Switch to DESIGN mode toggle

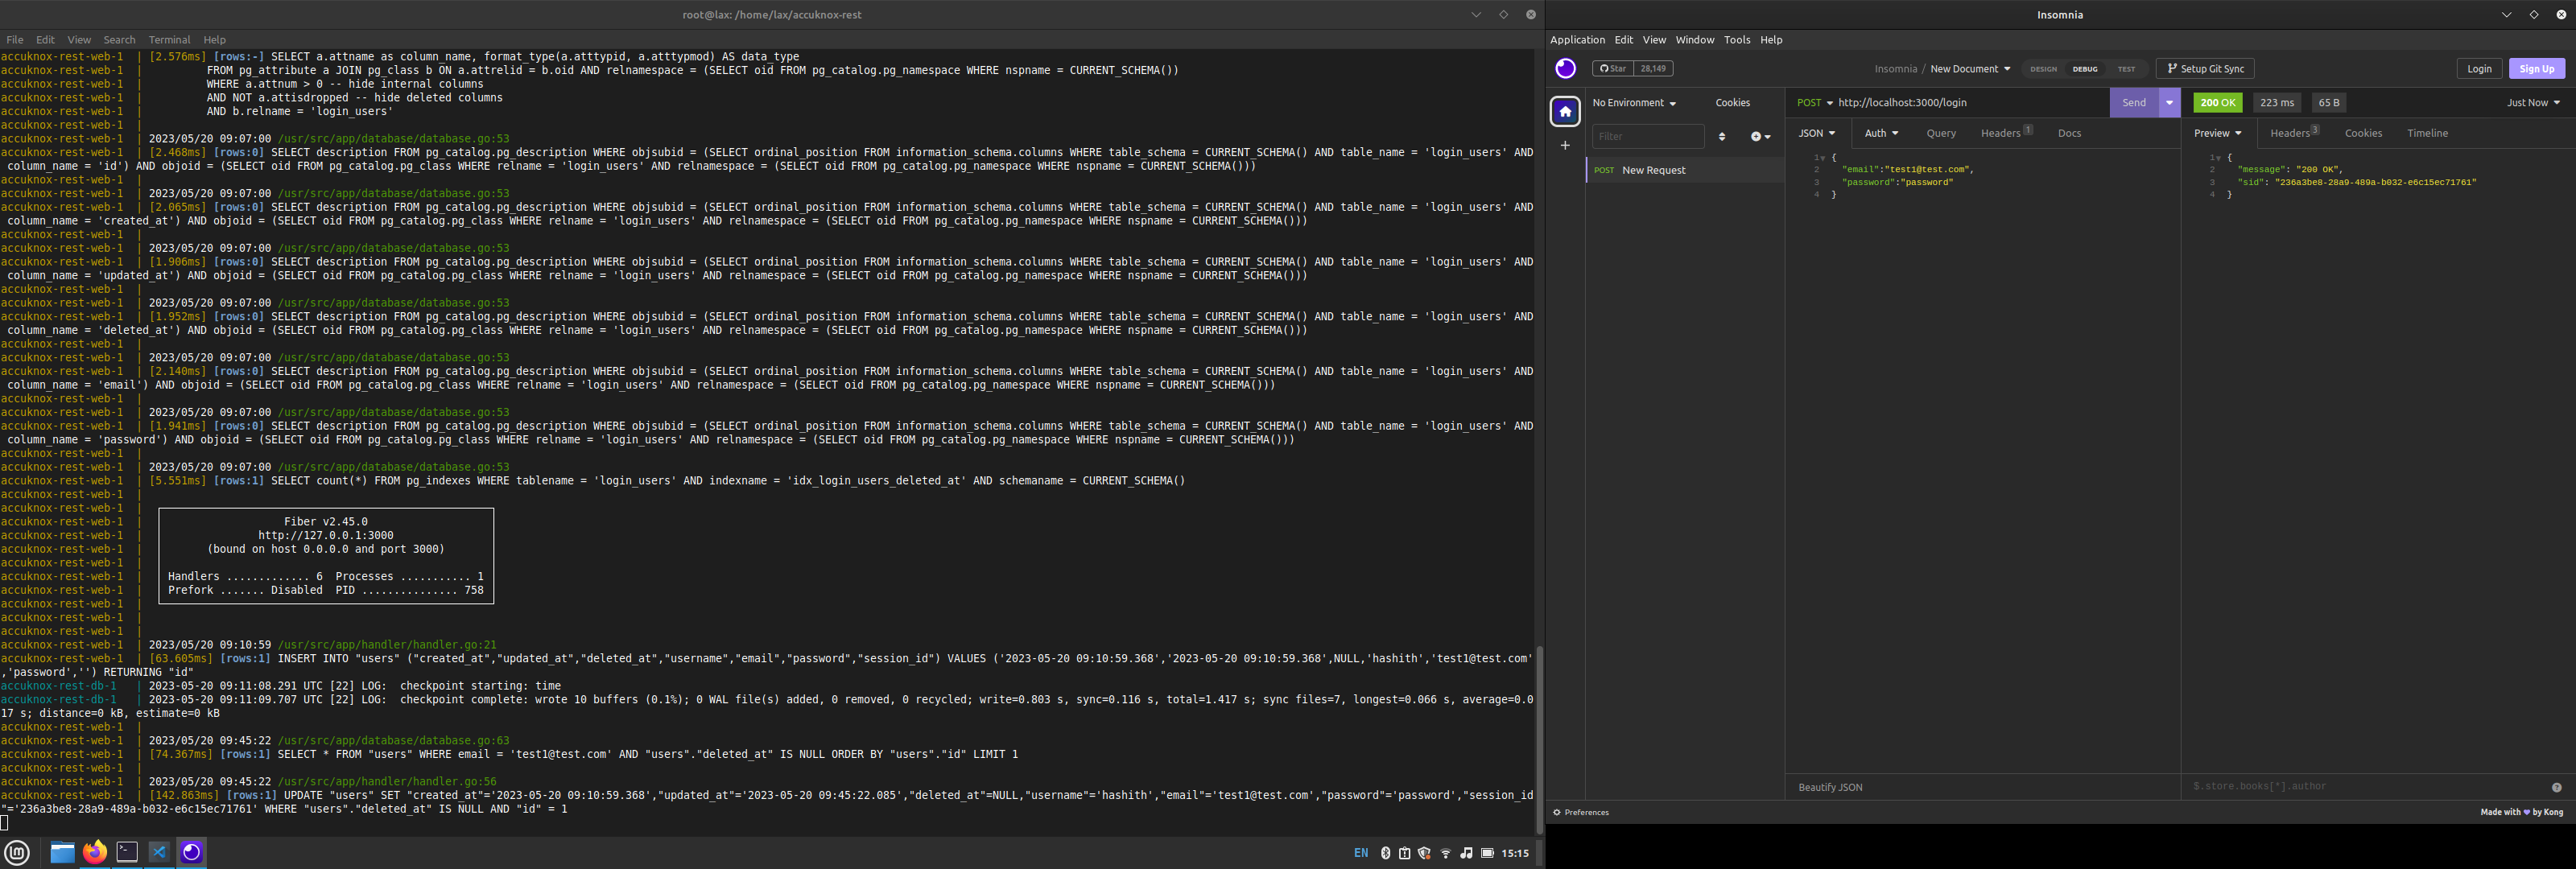(2043, 69)
